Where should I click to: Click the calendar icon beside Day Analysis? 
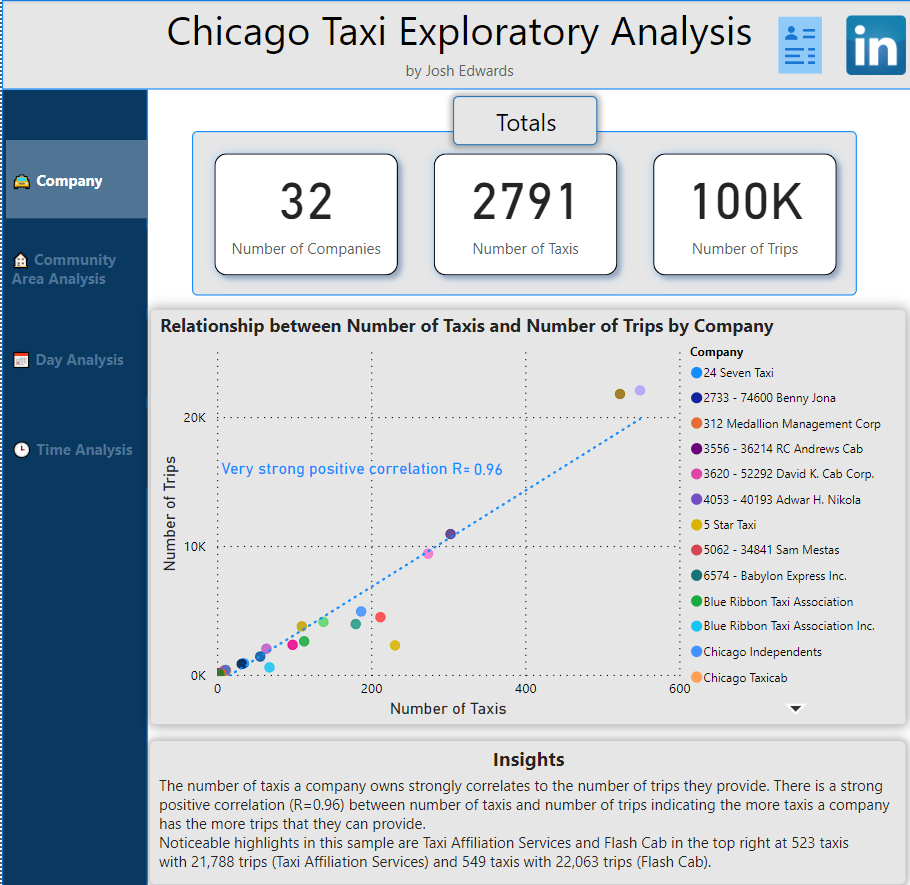[x=21, y=360]
